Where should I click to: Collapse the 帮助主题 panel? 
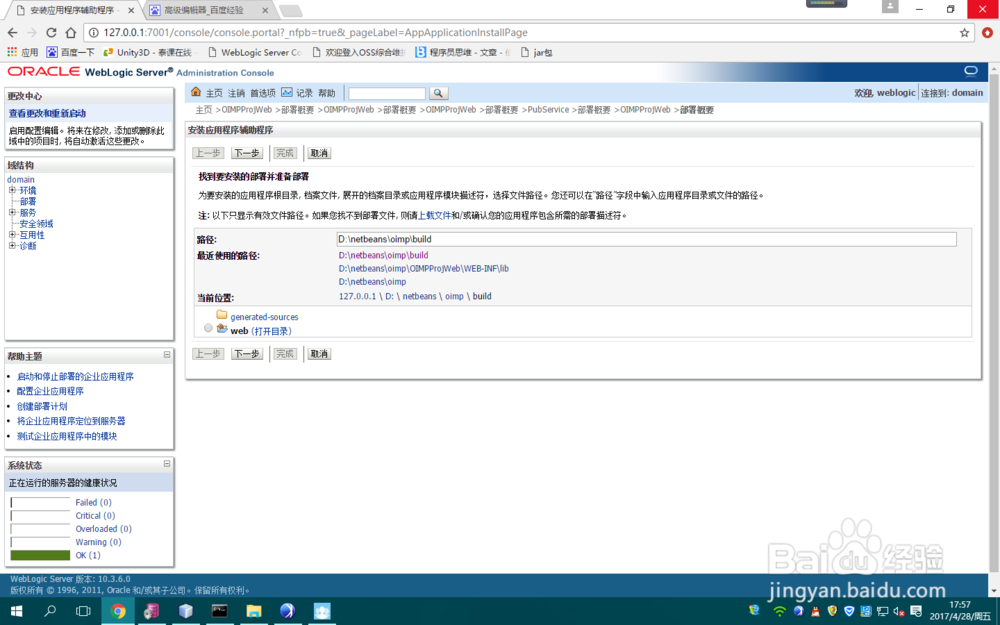point(166,355)
